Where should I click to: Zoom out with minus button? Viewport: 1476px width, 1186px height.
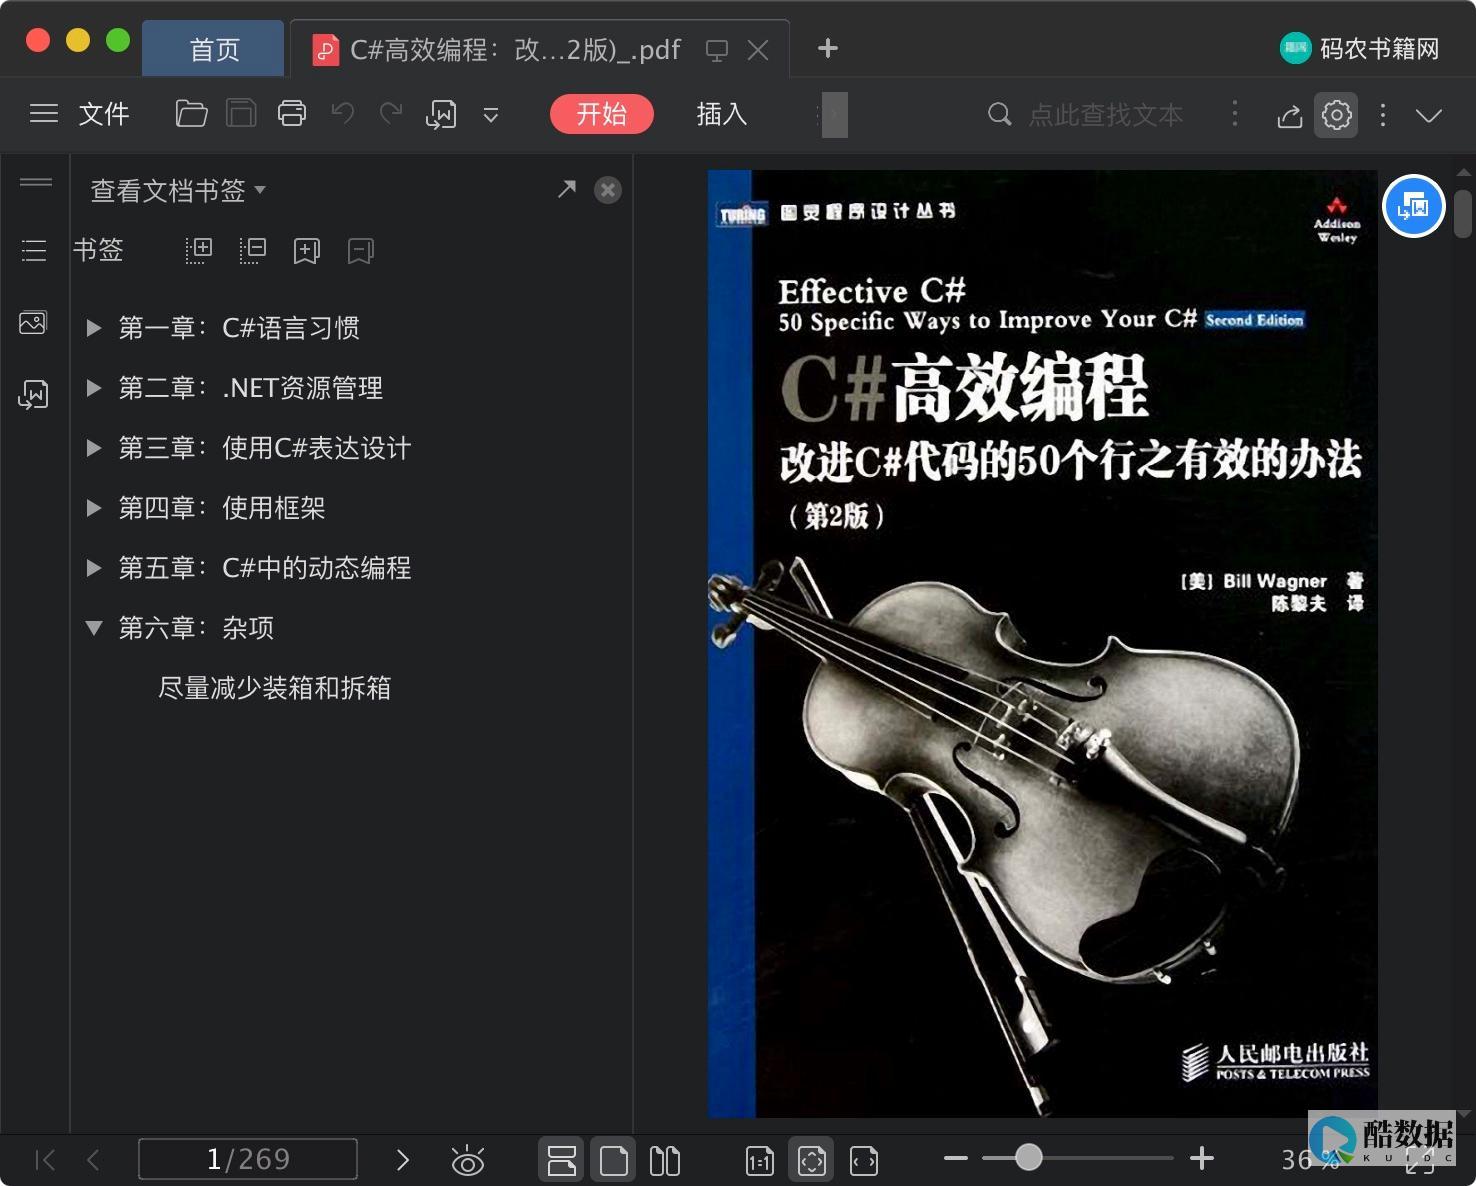point(956,1158)
